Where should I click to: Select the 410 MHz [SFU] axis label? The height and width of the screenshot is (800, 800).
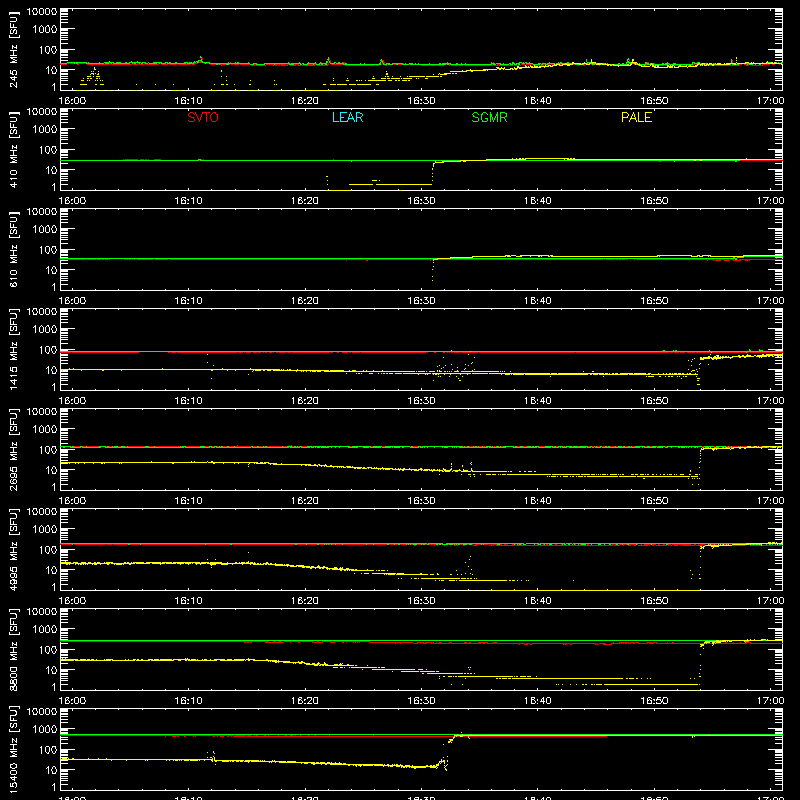tap(13, 150)
